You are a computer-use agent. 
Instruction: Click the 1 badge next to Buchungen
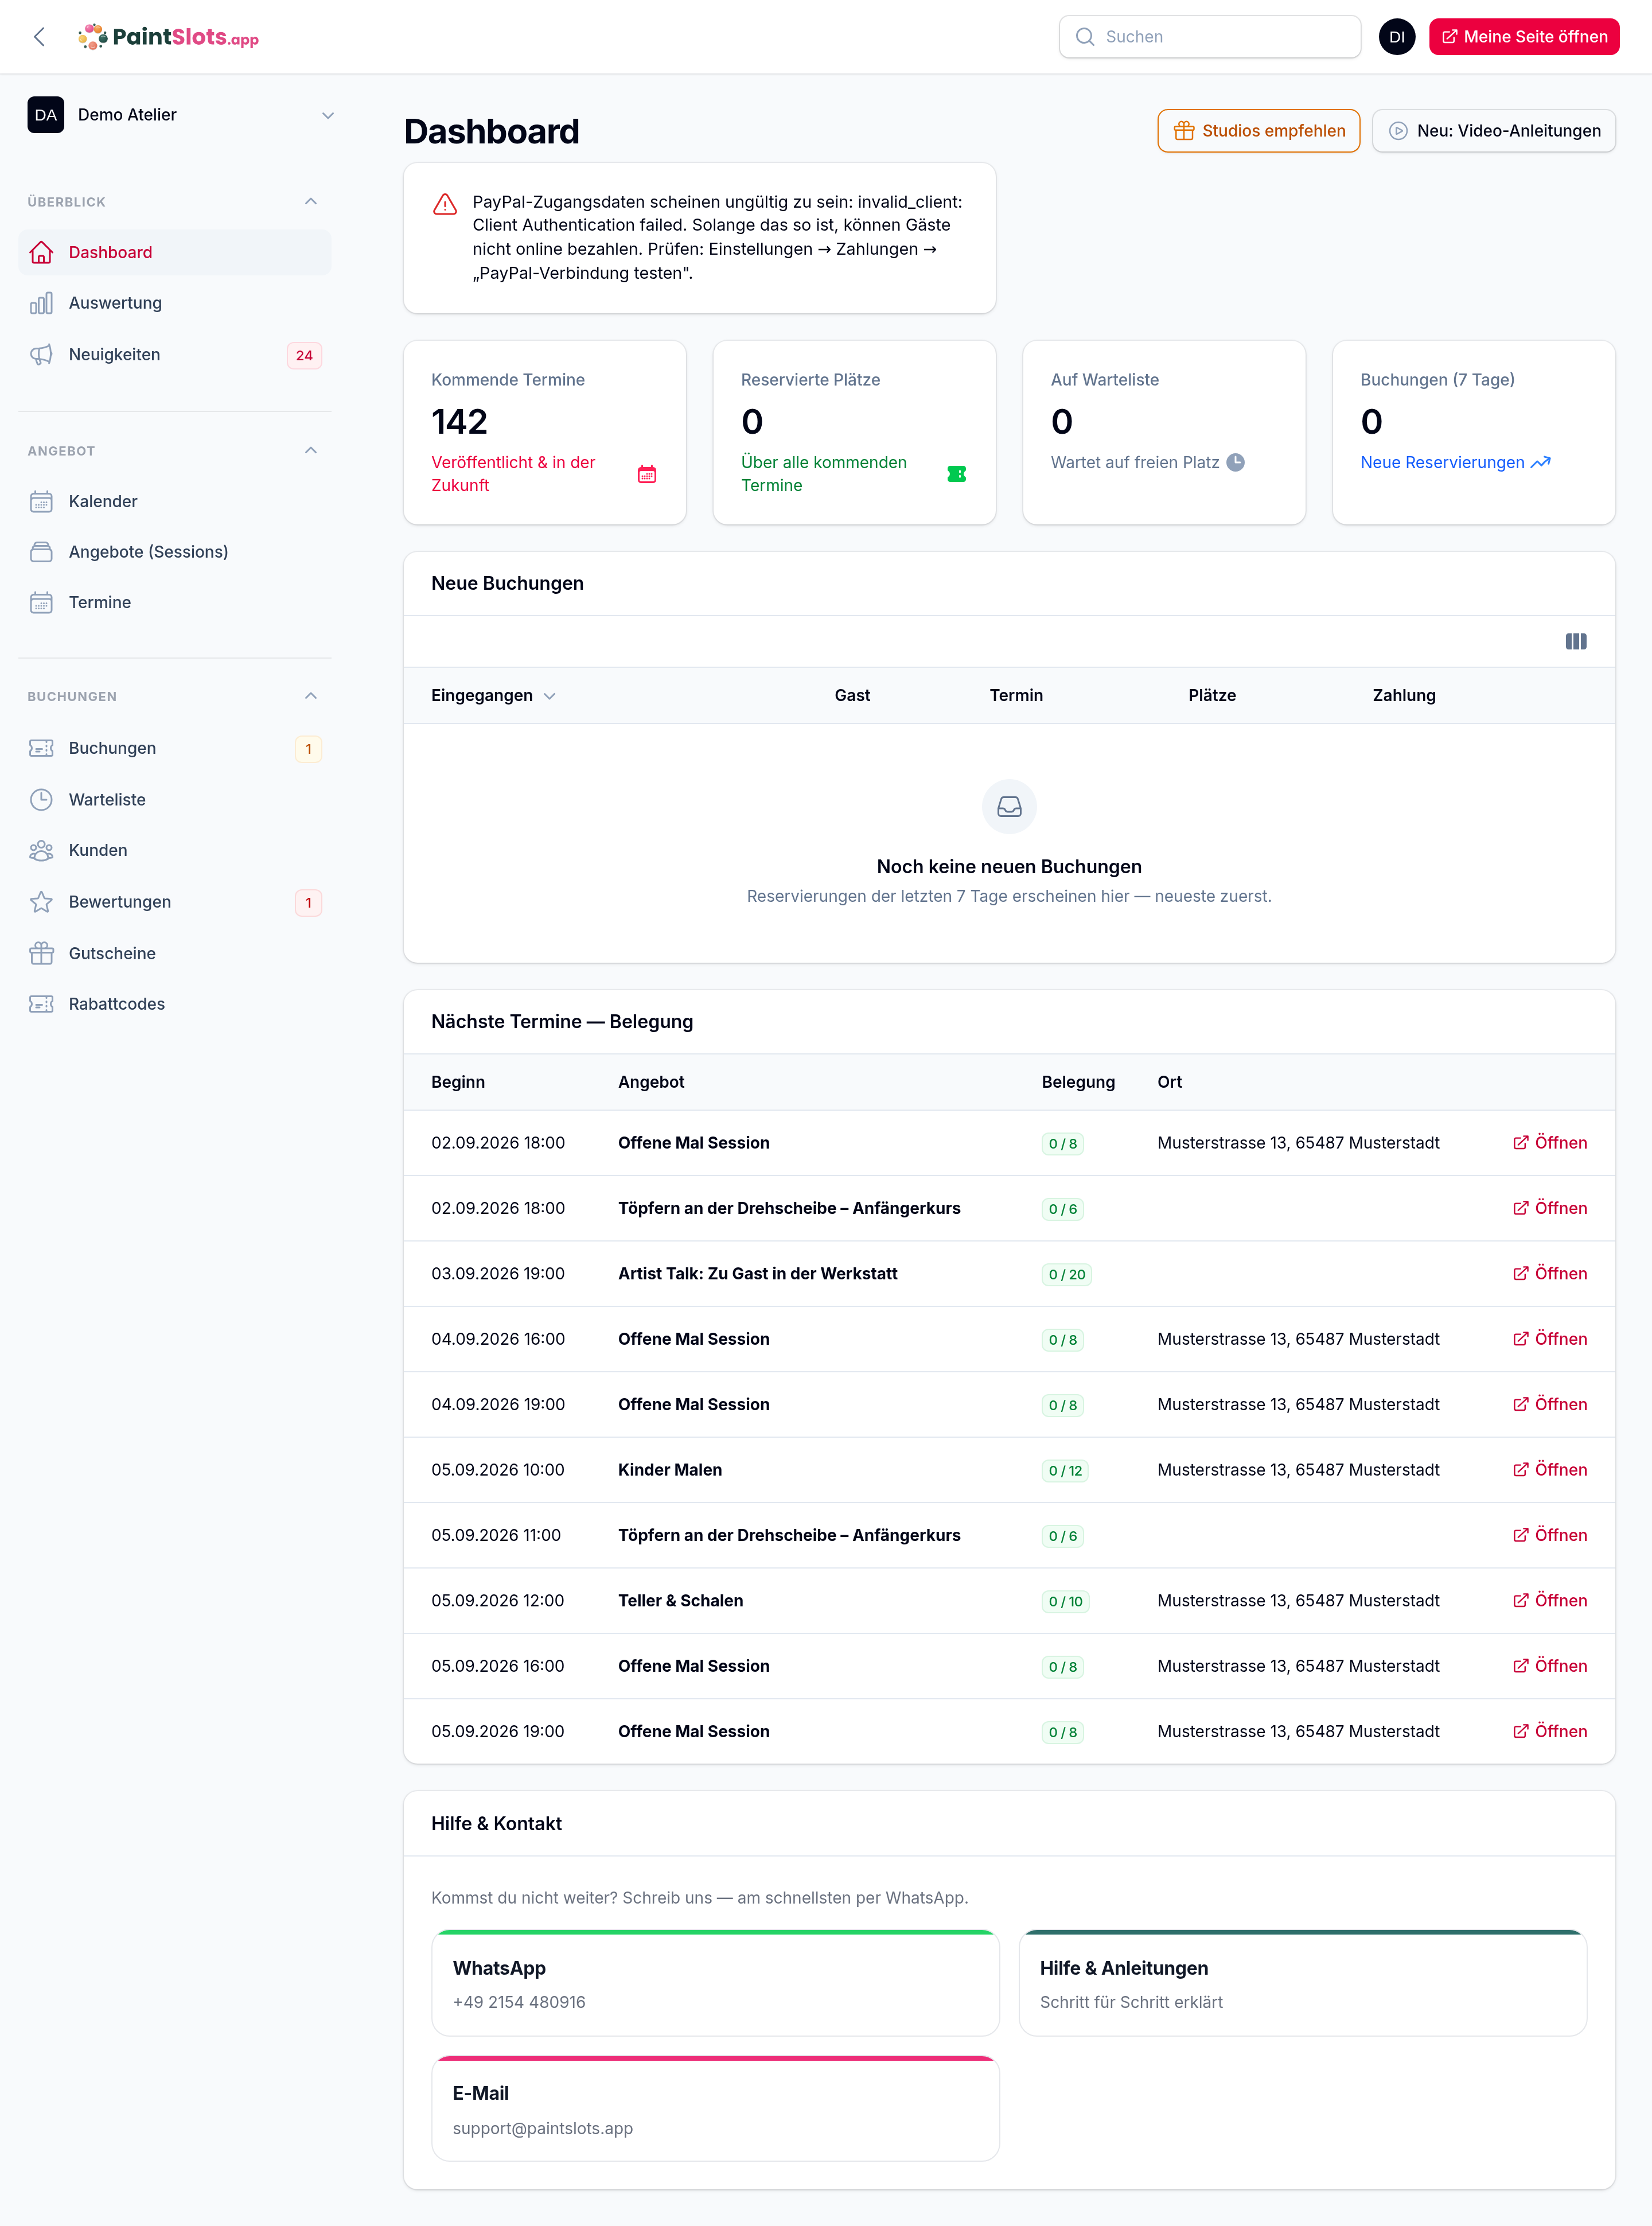pos(308,749)
